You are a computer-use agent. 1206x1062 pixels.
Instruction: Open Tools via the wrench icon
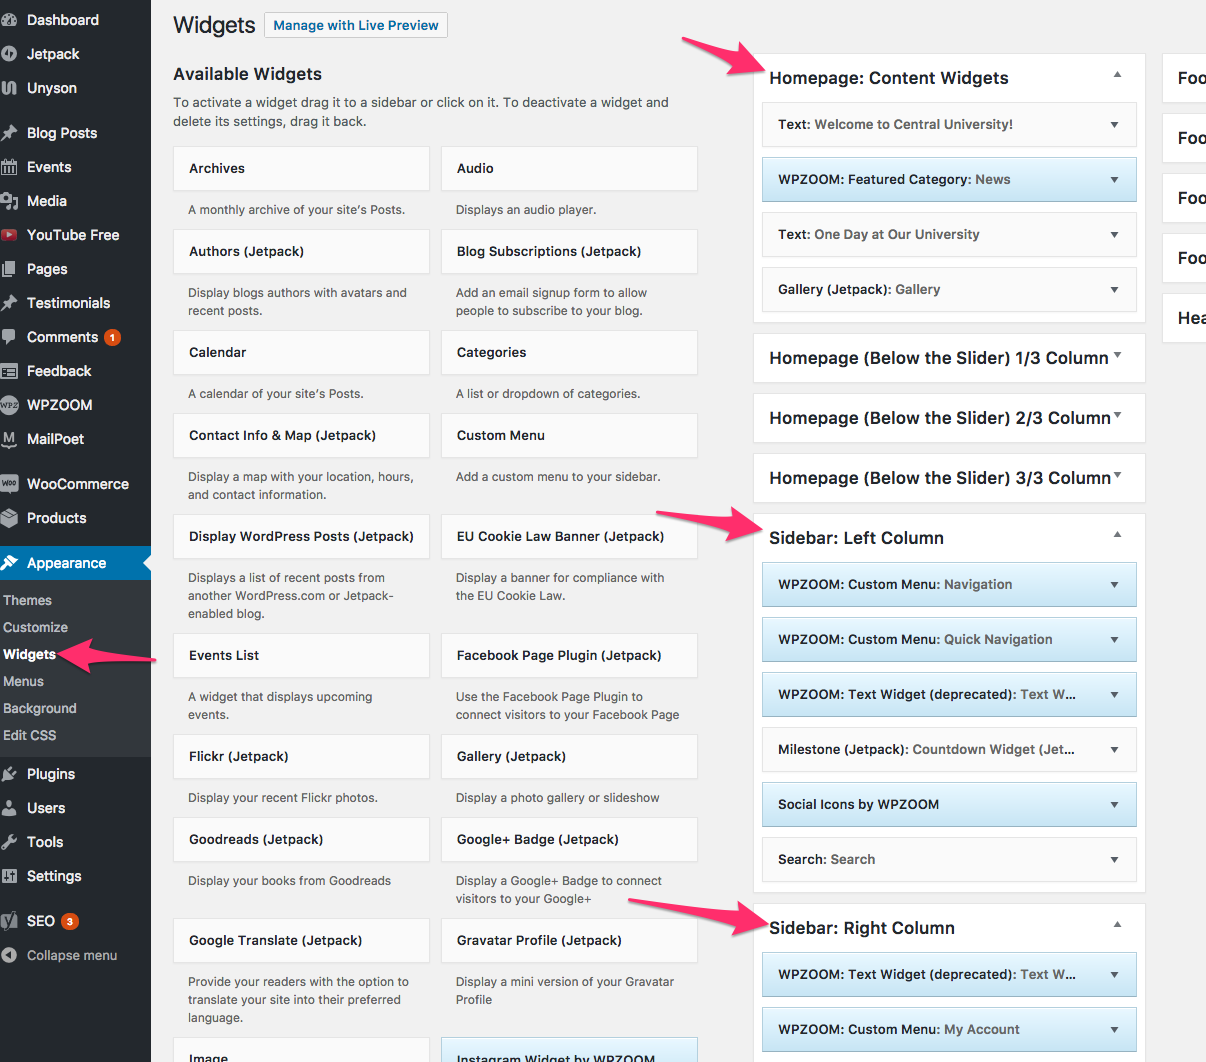click(9, 842)
